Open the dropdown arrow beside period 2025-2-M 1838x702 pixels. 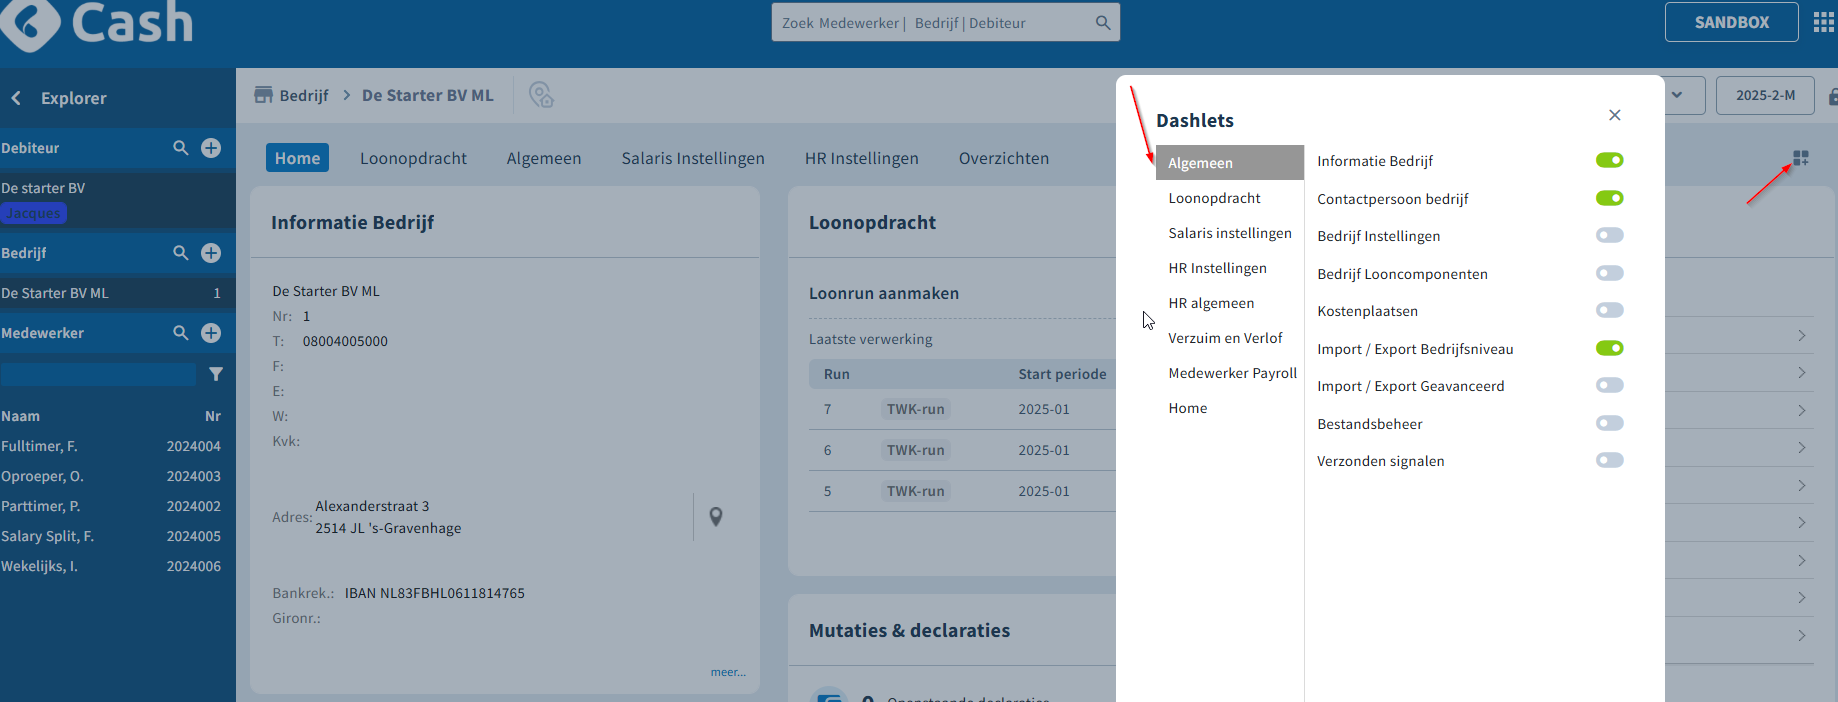pos(1677,95)
